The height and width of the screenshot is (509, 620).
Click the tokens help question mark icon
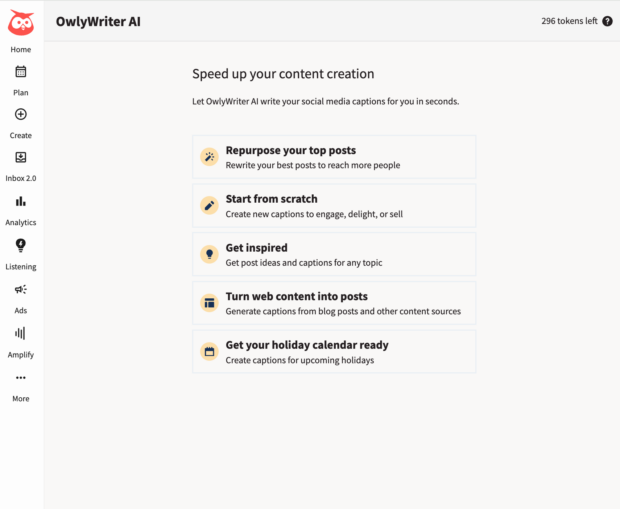point(607,21)
